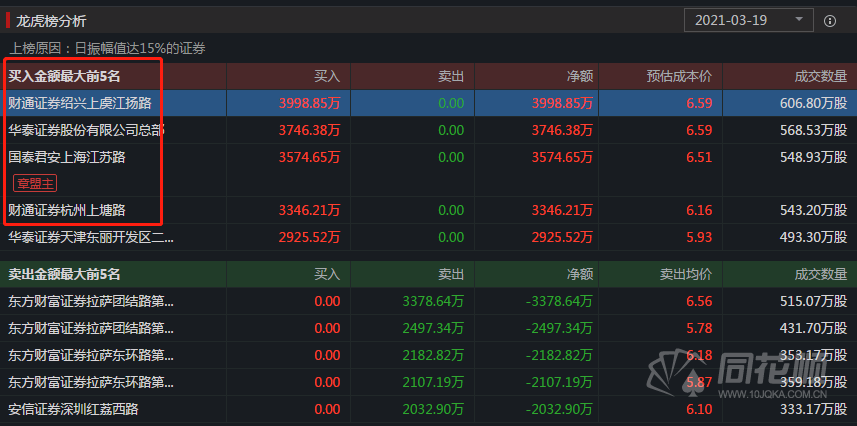Click the cost price 5.93
Screen dimensions: 857x426
coord(700,237)
